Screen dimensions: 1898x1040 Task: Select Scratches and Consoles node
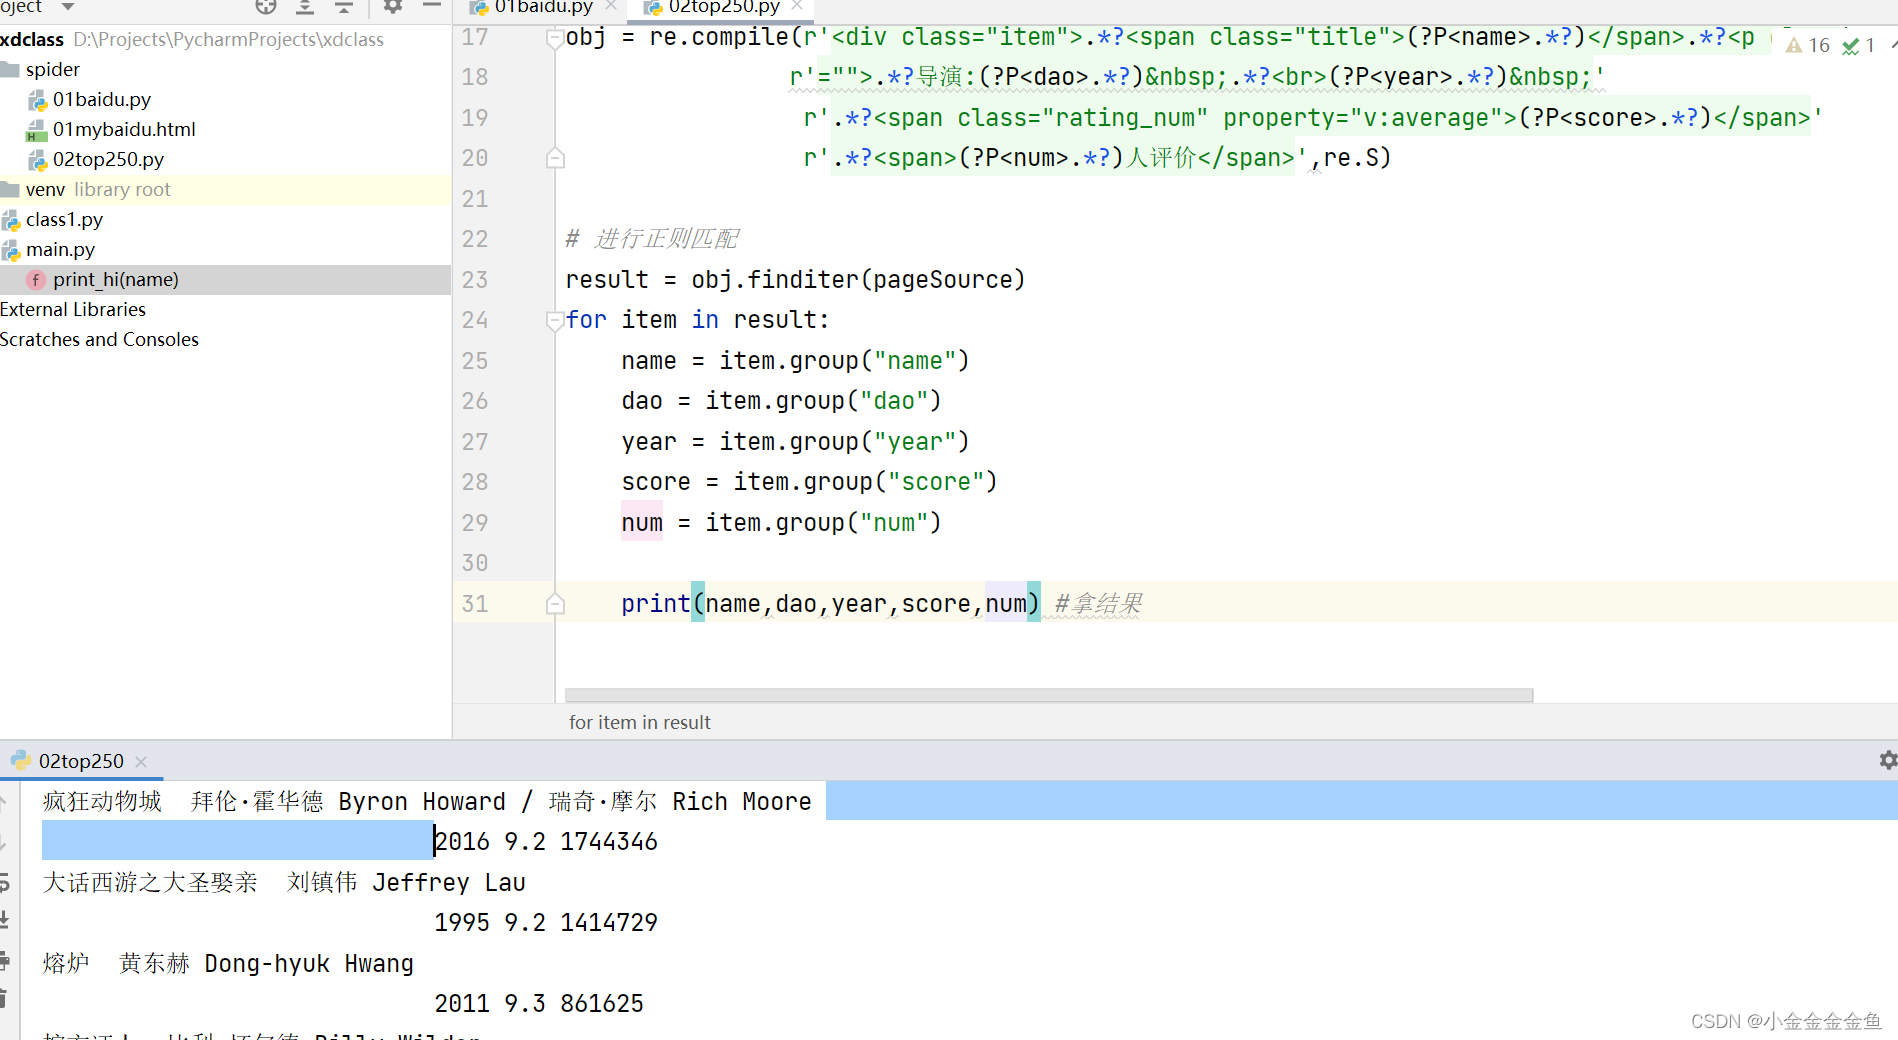[99, 339]
